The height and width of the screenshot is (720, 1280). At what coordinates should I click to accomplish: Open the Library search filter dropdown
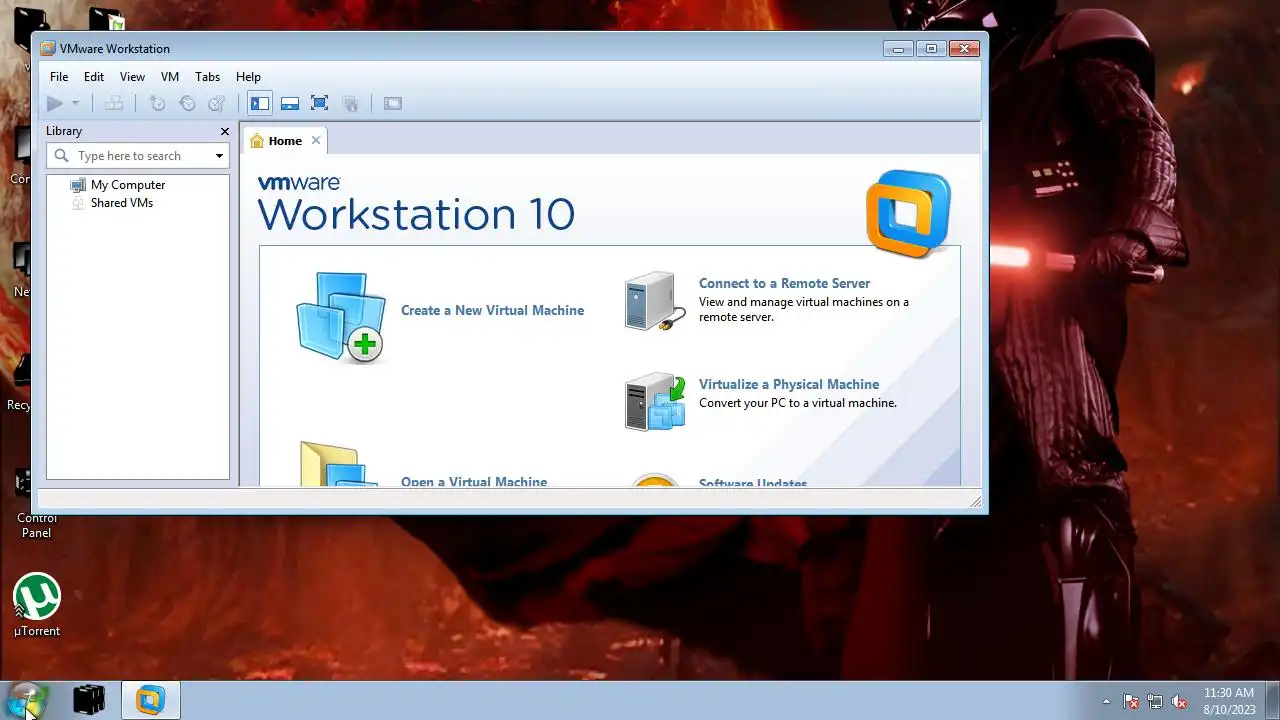[x=219, y=156]
